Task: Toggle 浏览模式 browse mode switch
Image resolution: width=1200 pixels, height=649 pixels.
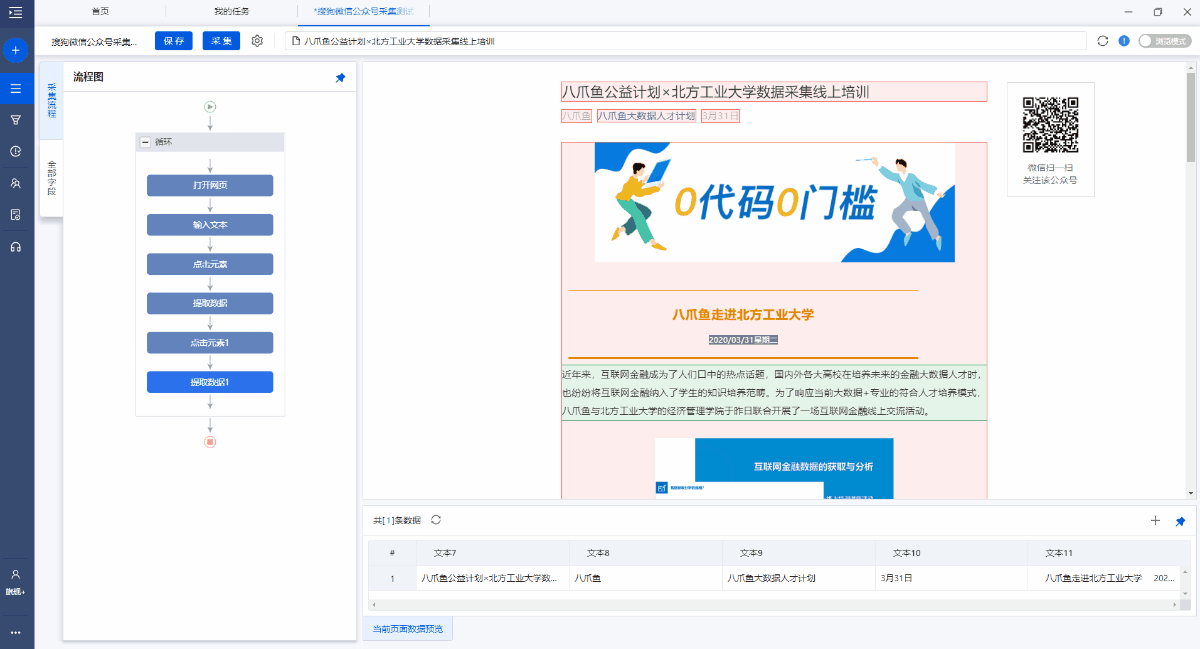Action: click(x=1165, y=41)
